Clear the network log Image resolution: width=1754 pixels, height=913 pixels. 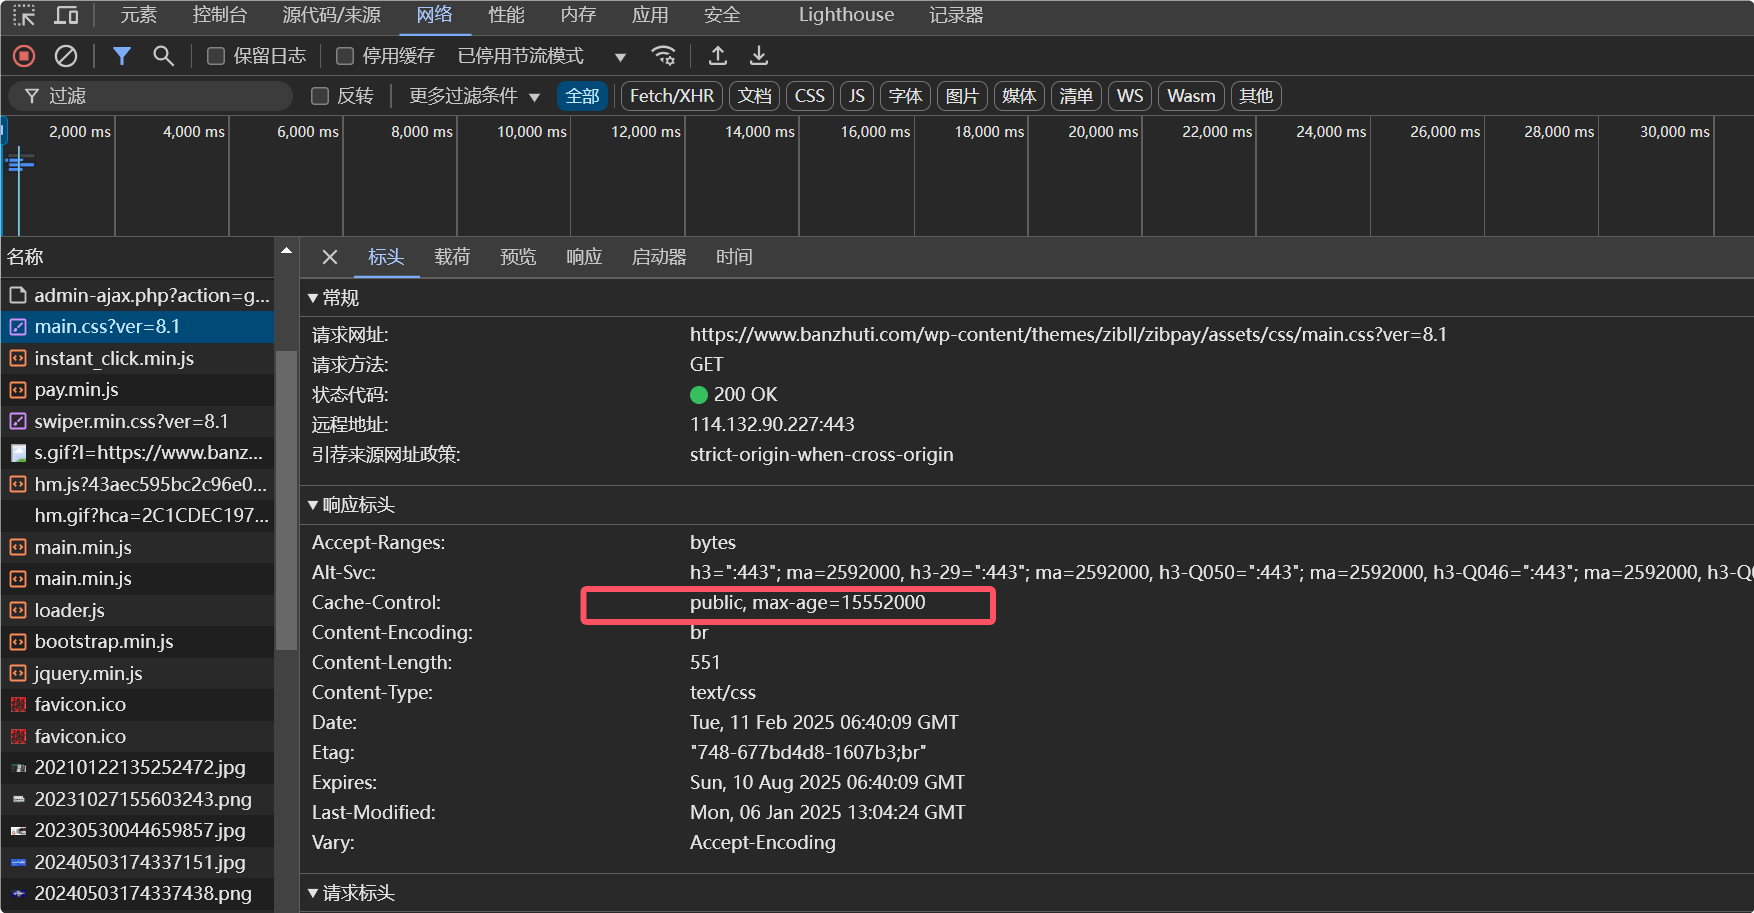(66, 56)
